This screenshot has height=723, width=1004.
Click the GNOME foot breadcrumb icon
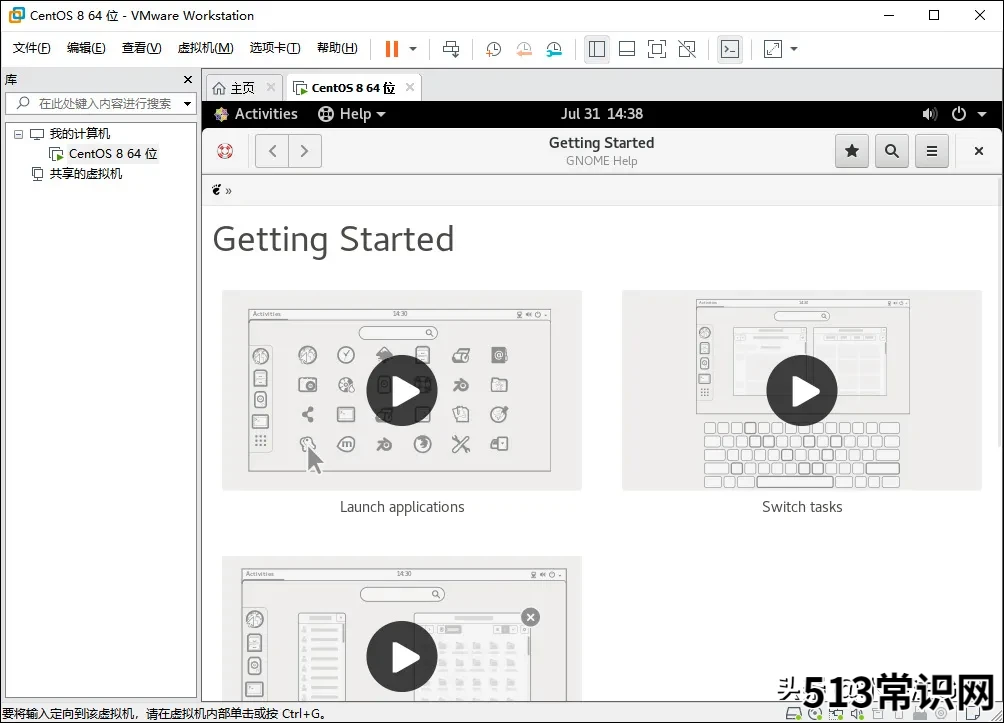[x=217, y=190]
